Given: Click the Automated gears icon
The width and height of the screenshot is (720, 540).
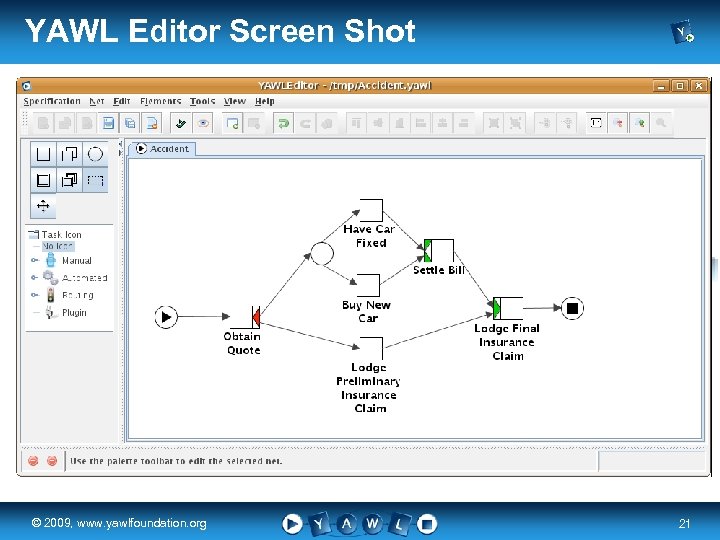Looking at the screenshot, I should coord(51,277).
